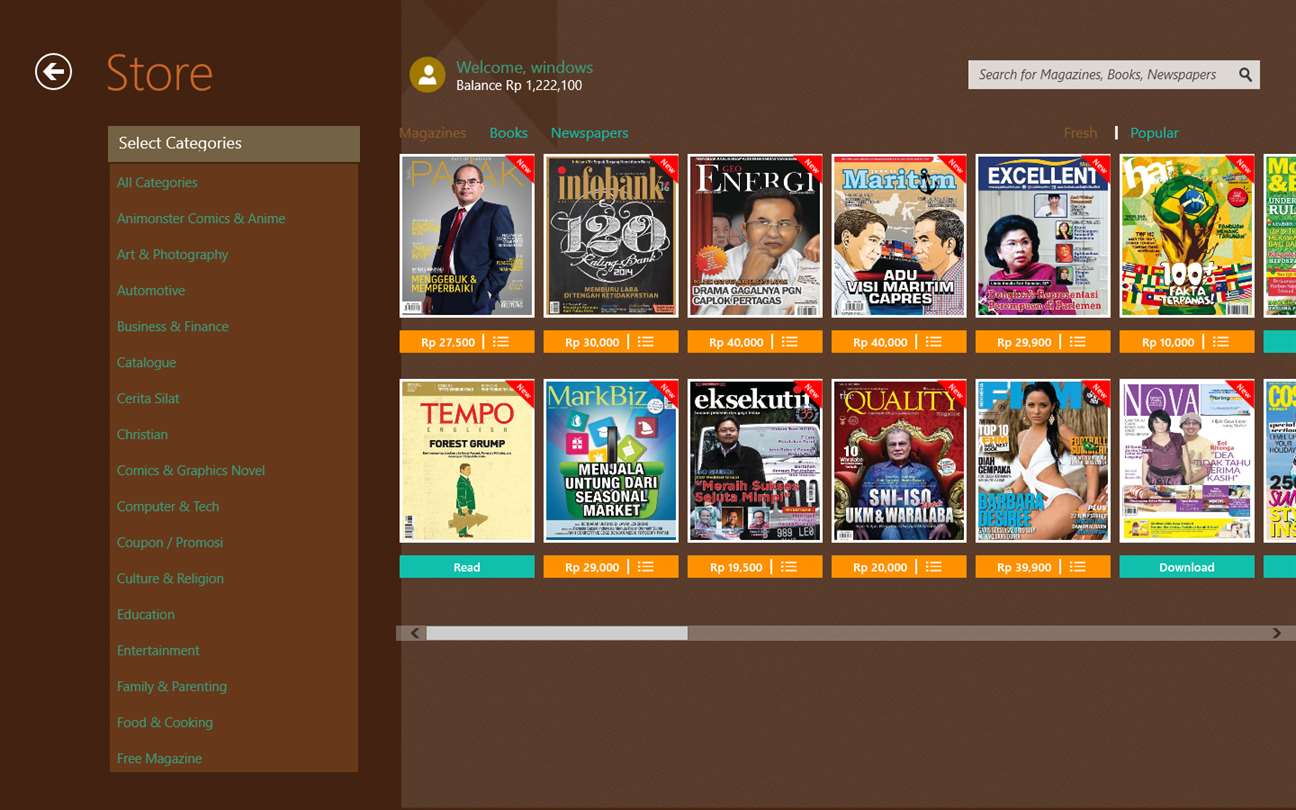Click the search magnifier icon

(x=1245, y=75)
